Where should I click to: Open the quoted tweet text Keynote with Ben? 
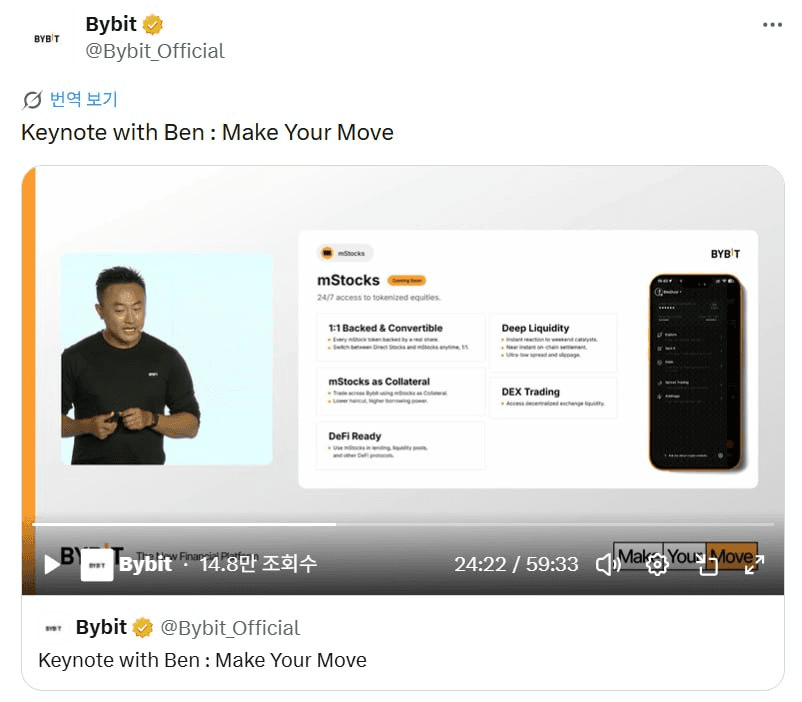click(x=203, y=660)
